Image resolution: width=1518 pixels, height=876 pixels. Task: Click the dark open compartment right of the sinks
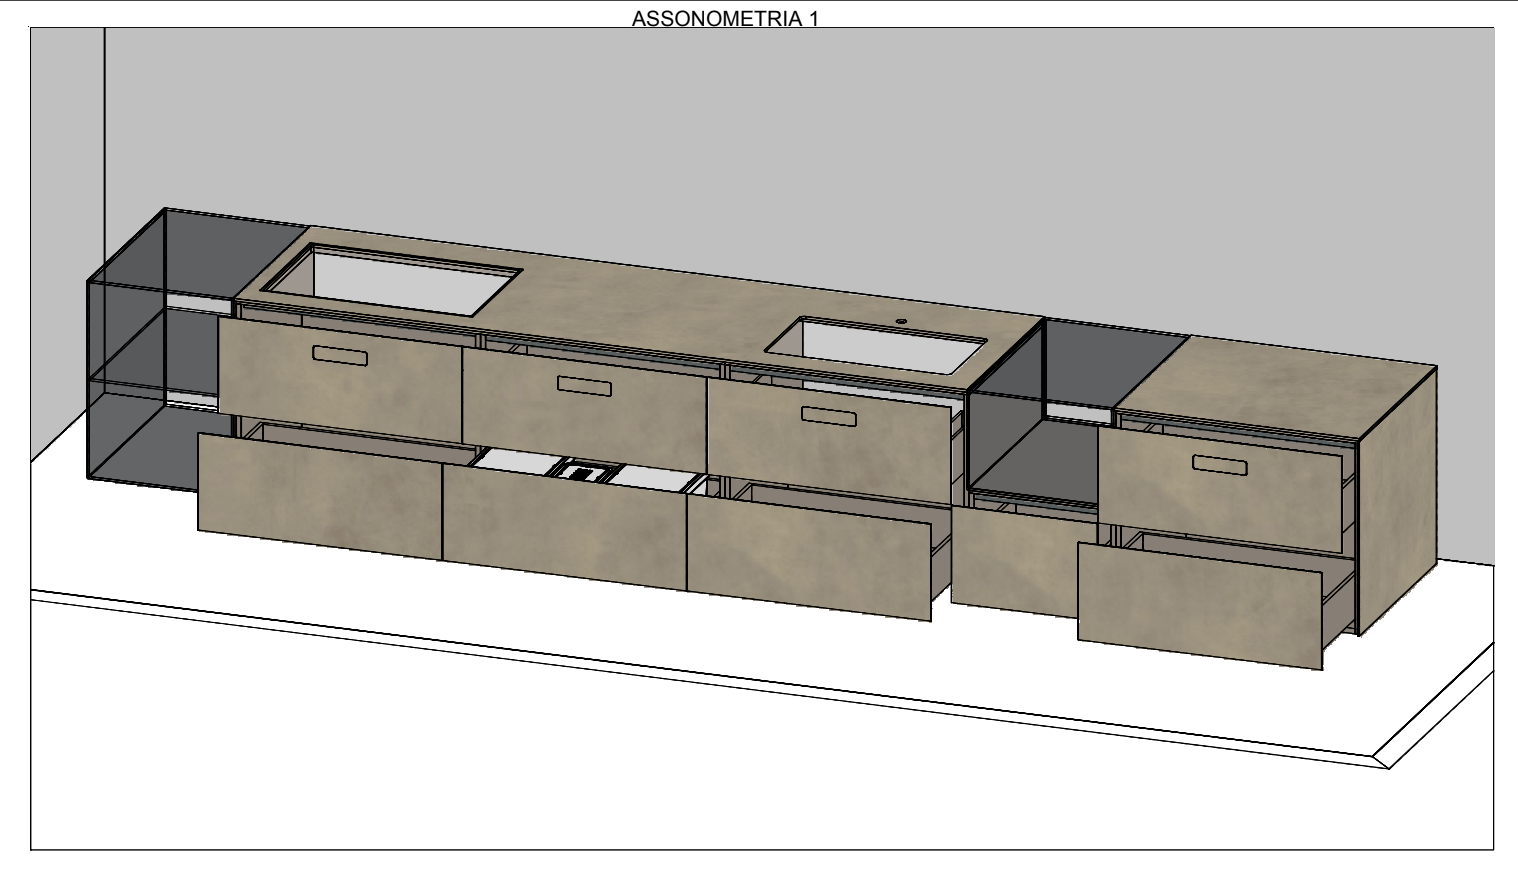coord(1035,410)
